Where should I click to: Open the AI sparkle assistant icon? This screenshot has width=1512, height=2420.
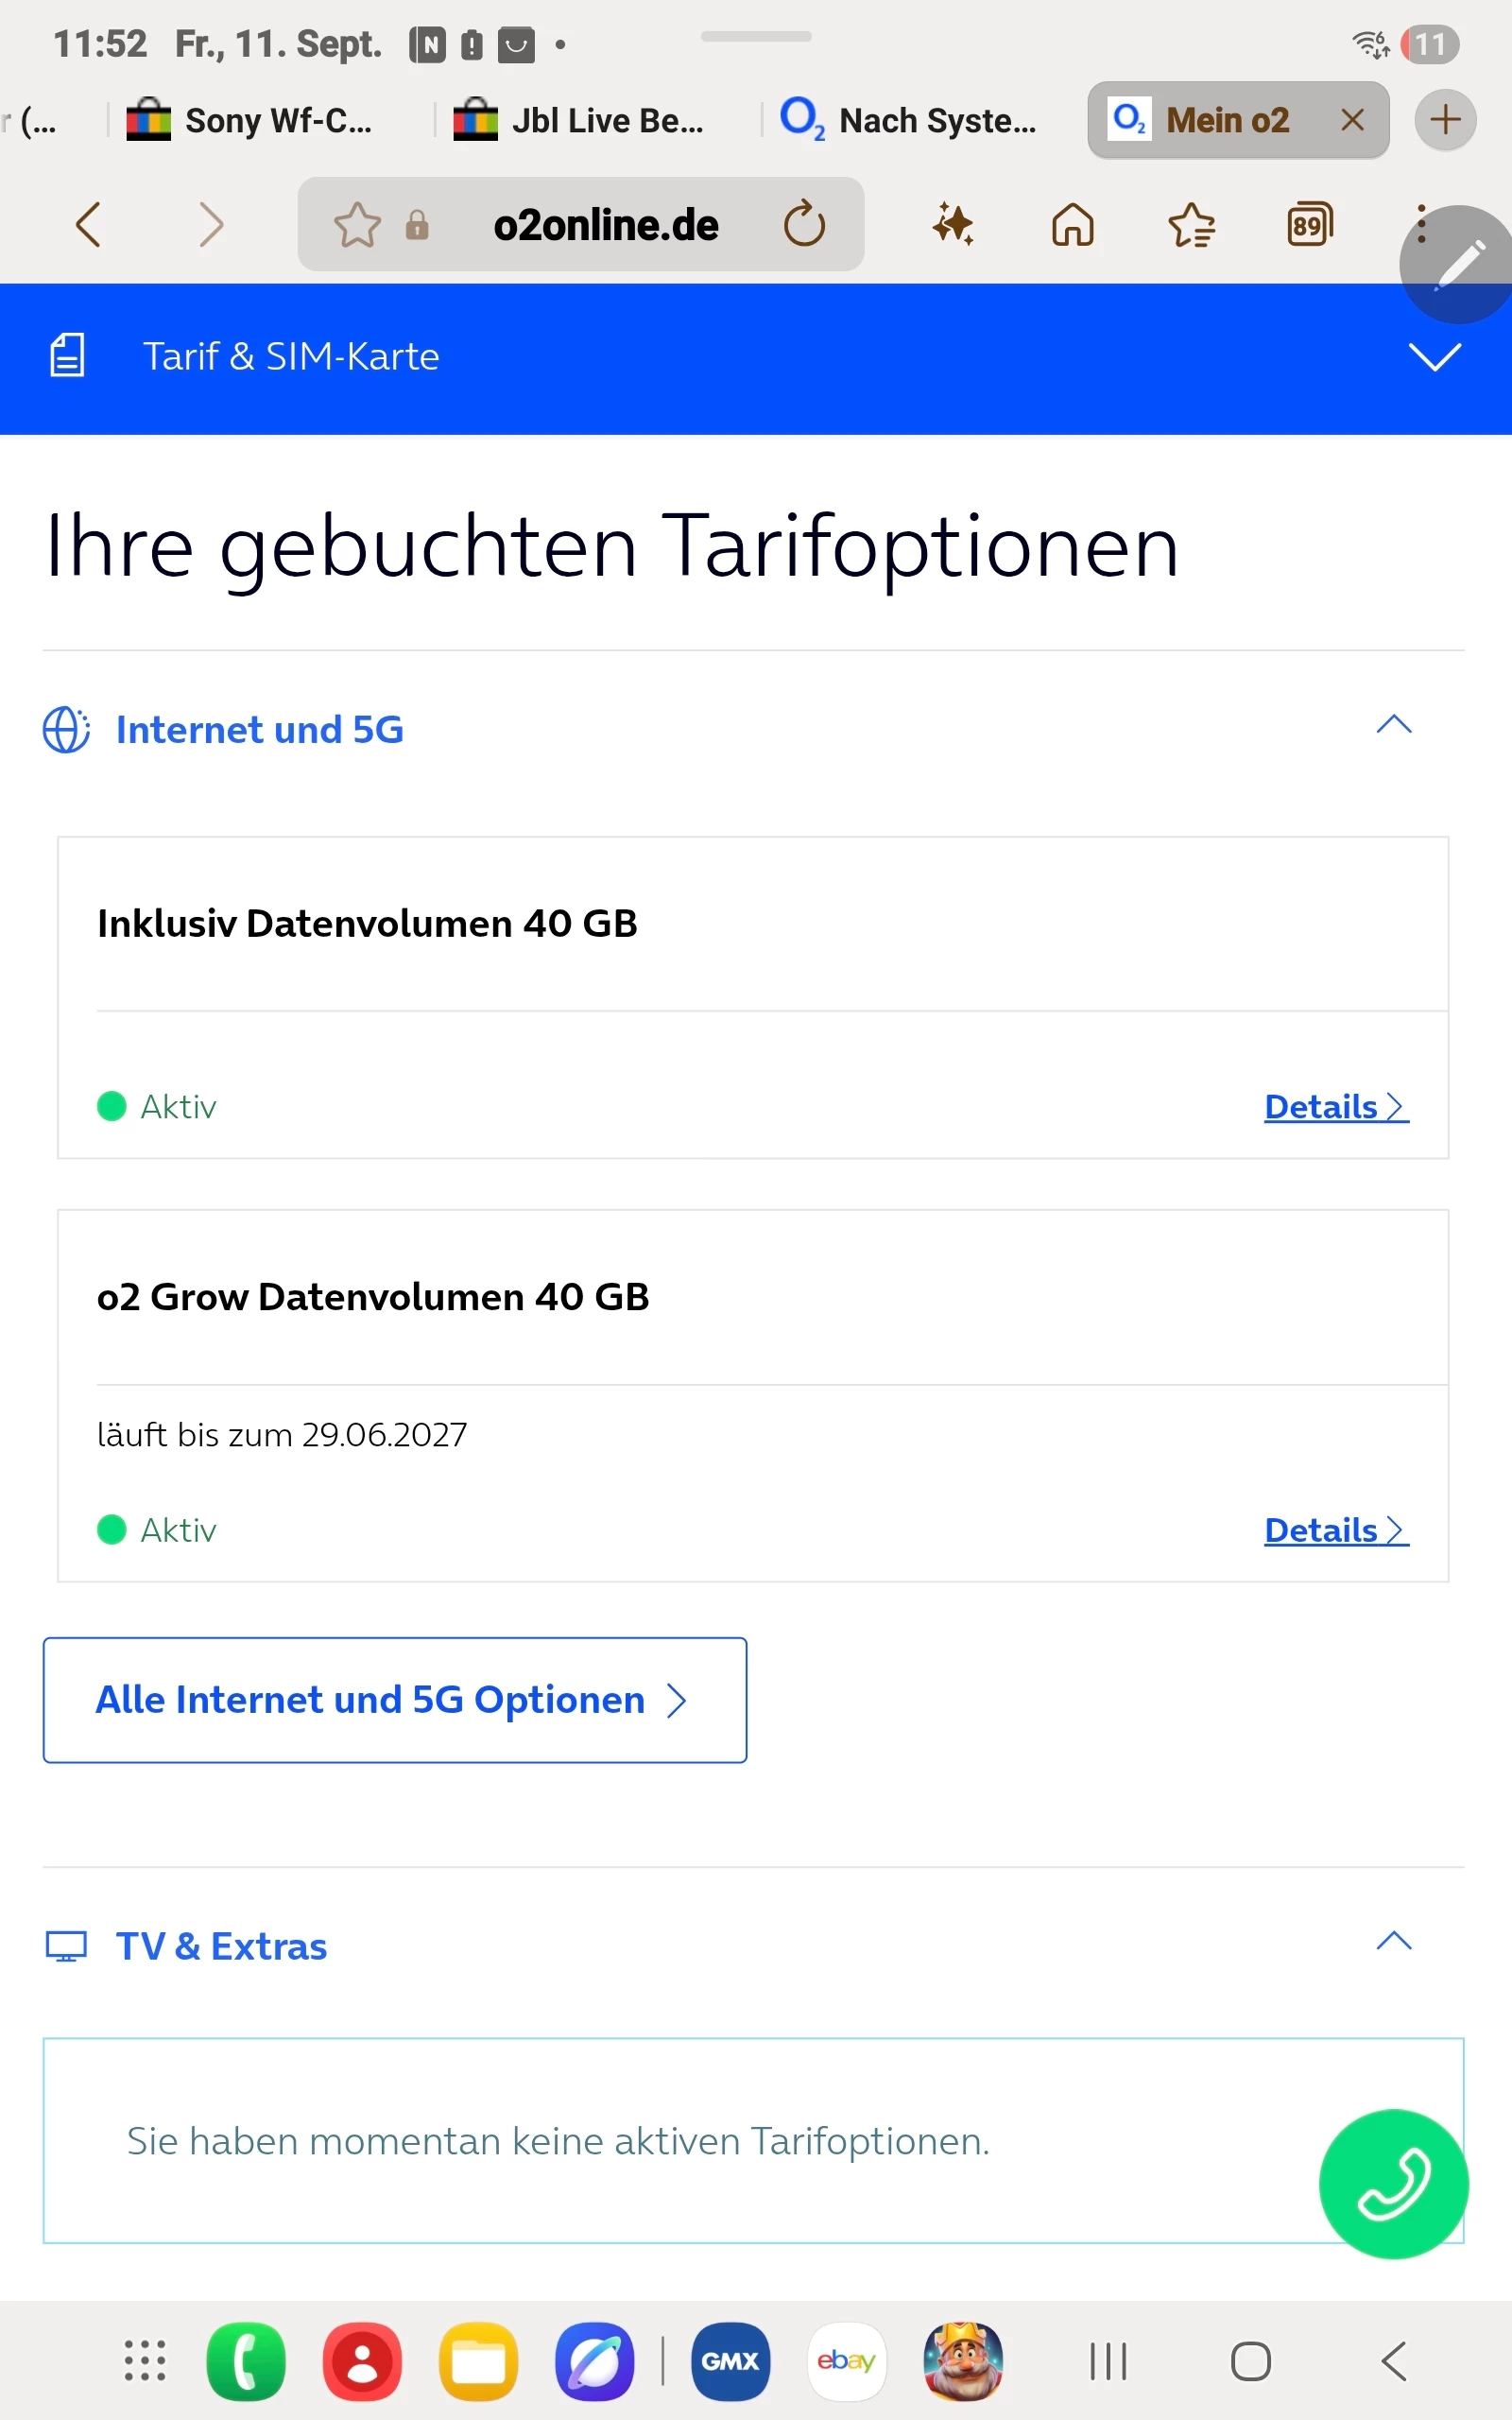(x=953, y=224)
